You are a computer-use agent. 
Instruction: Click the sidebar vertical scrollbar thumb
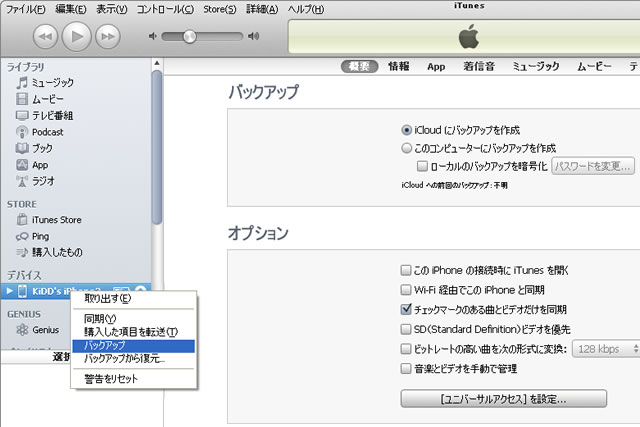point(157,147)
